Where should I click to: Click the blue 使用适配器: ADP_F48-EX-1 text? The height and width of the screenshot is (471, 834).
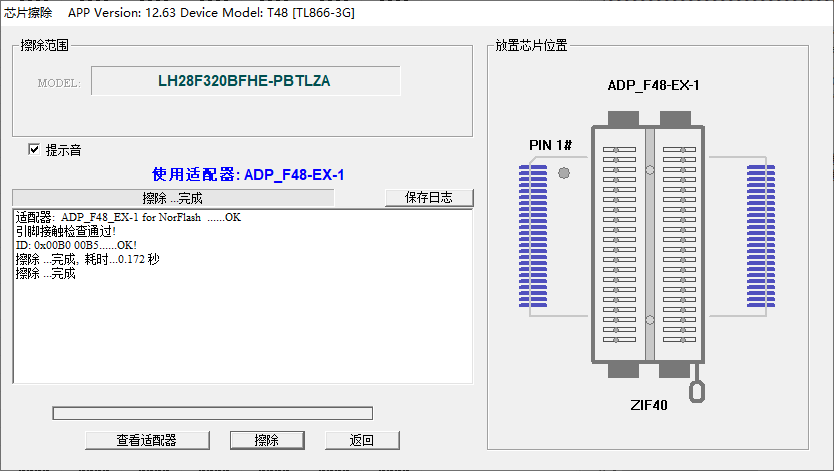pos(248,175)
